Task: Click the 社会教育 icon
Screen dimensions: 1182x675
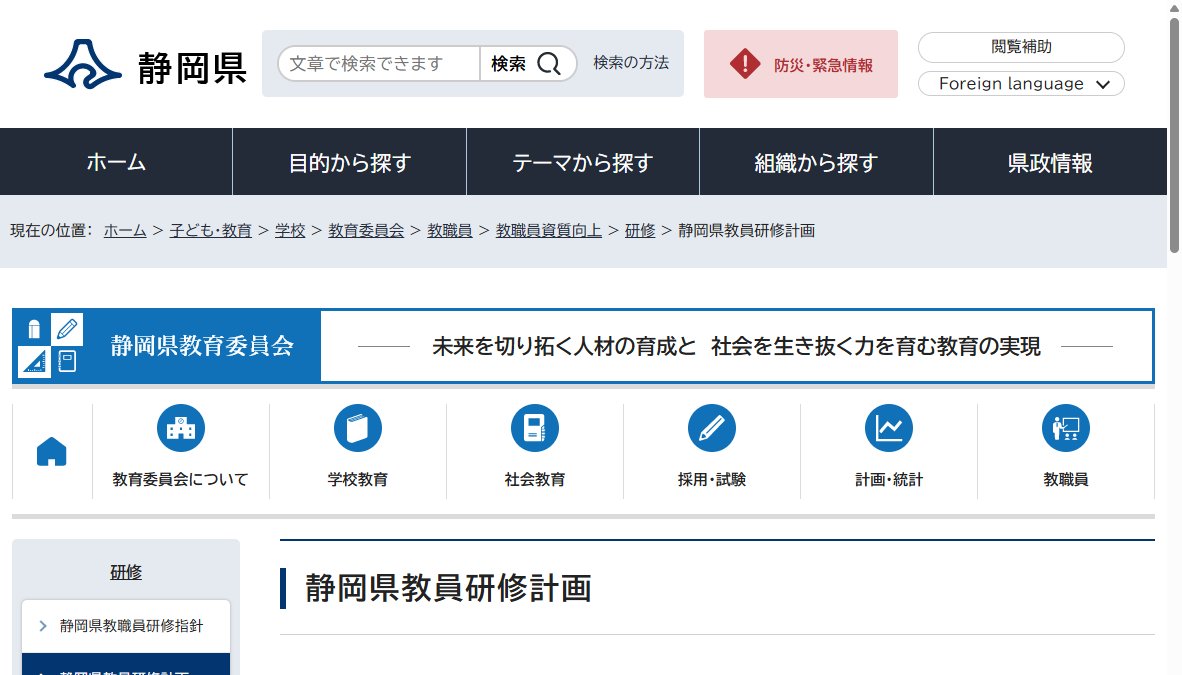Action: click(534, 428)
